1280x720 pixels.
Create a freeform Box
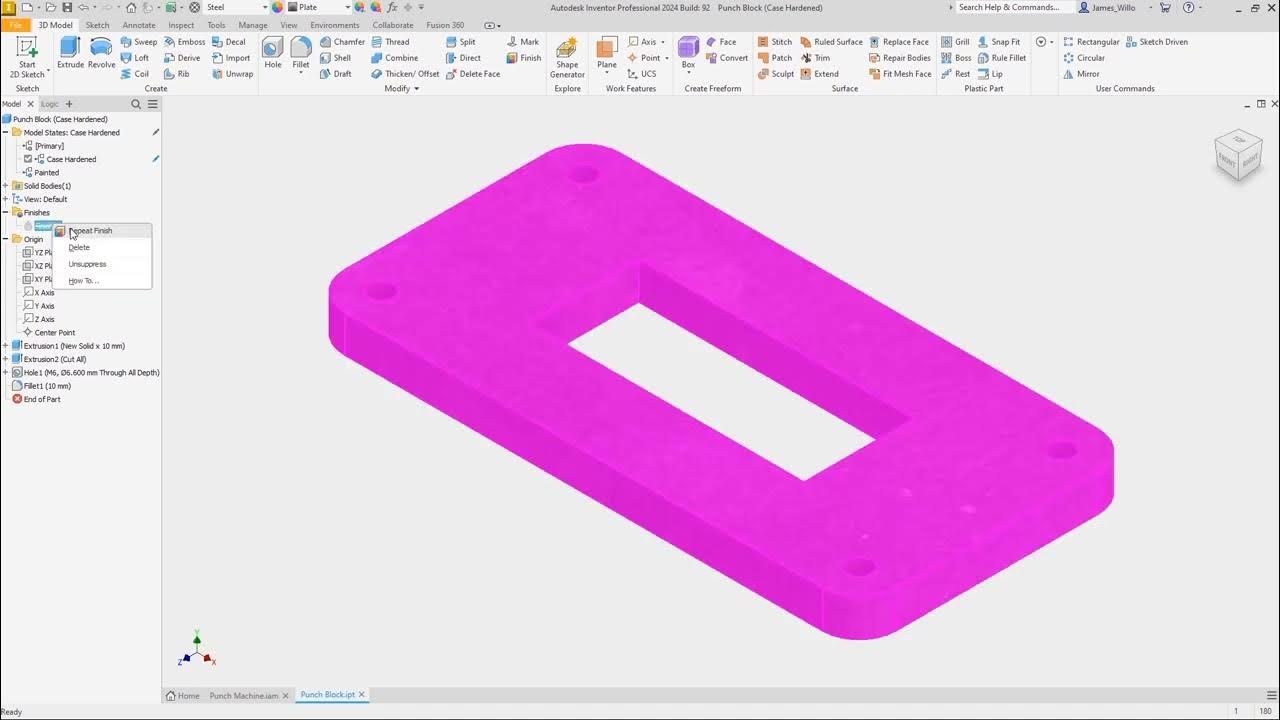click(688, 53)
